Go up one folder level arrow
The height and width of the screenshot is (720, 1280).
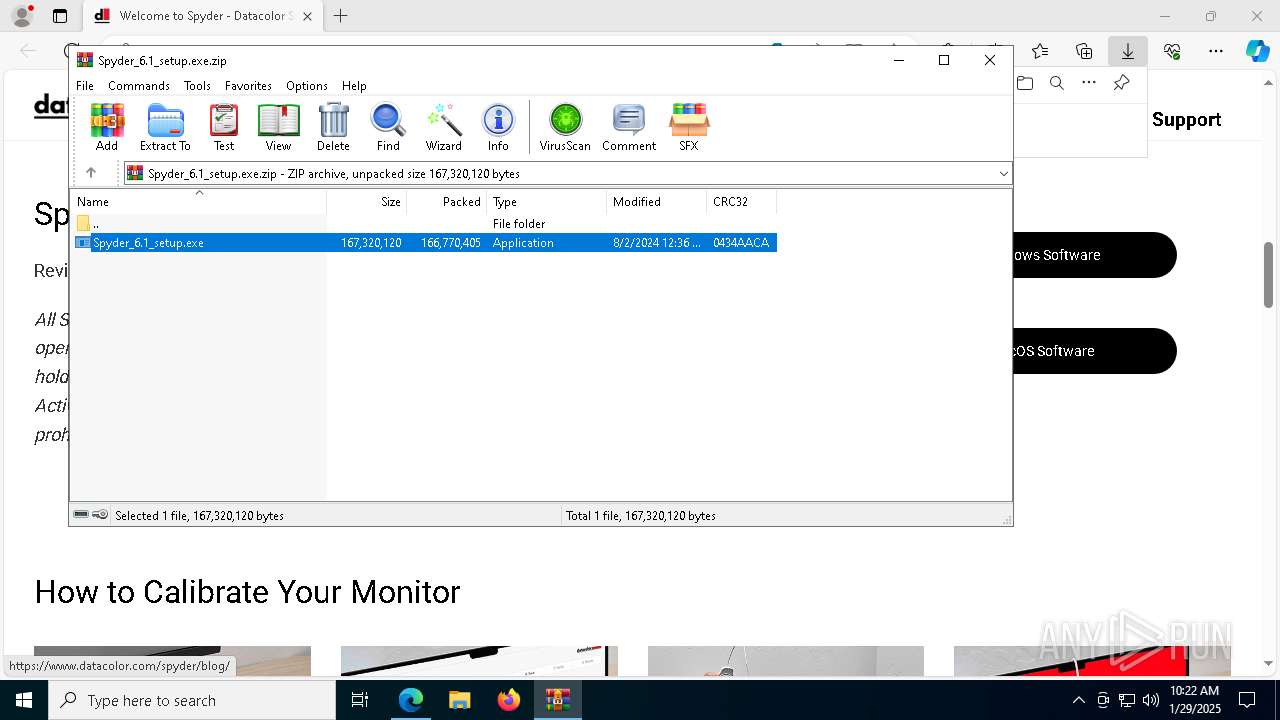point(91,173)
